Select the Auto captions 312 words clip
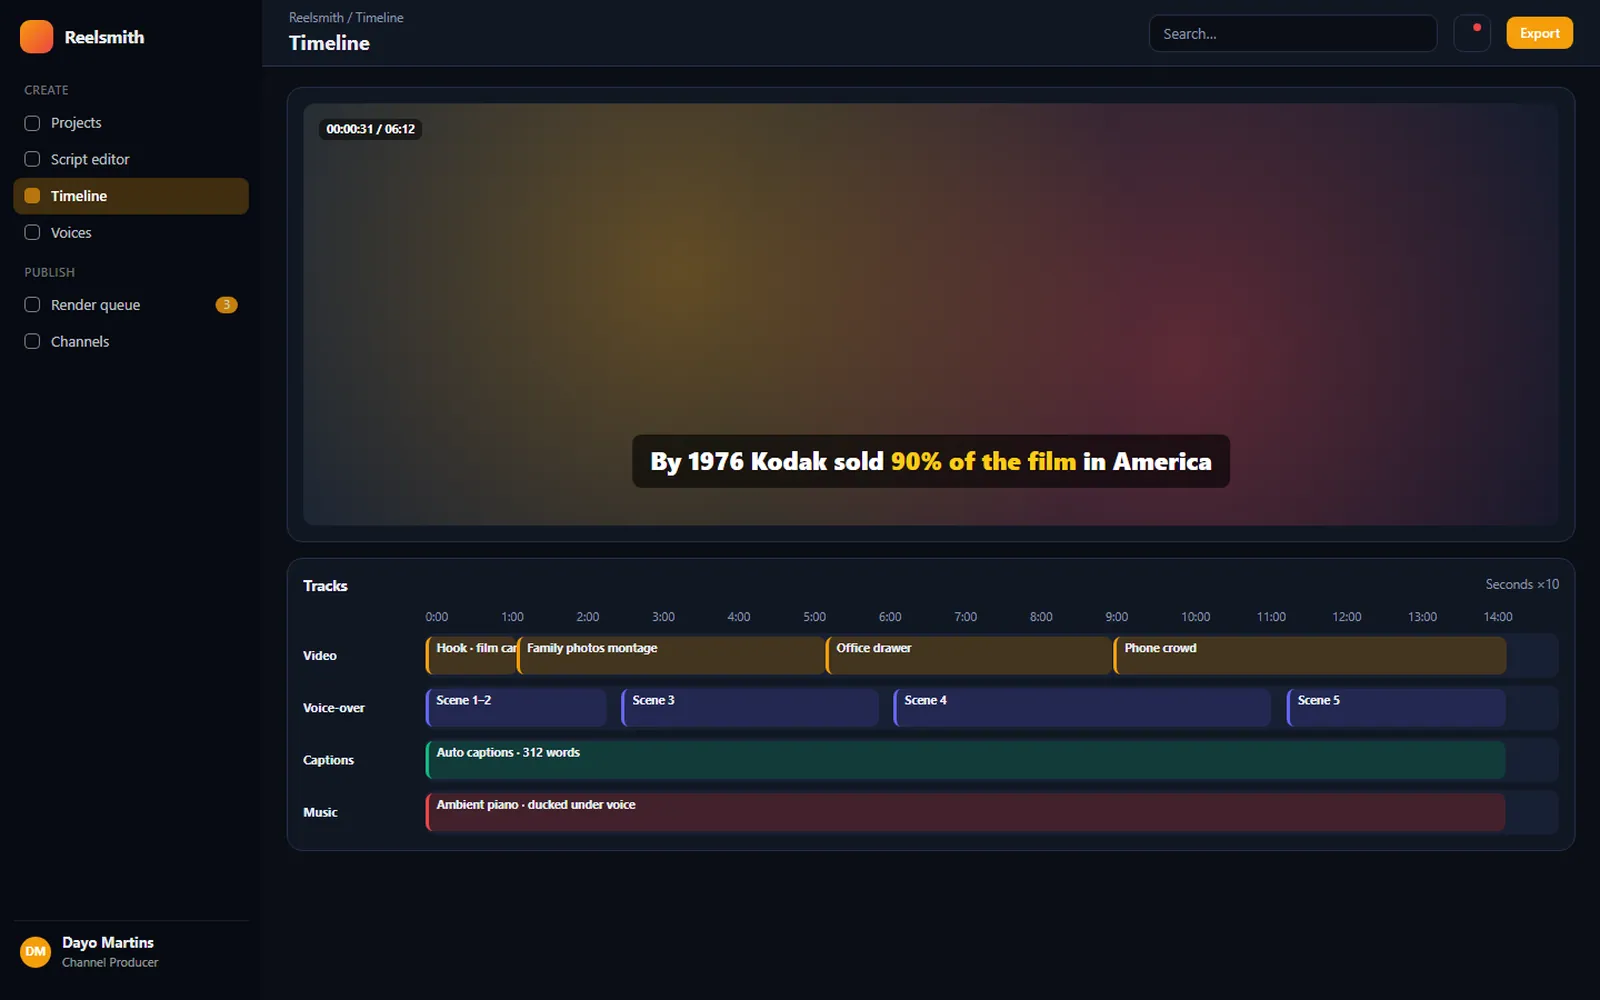The width and height of the screenshot is (1600, 1000). 966,760
